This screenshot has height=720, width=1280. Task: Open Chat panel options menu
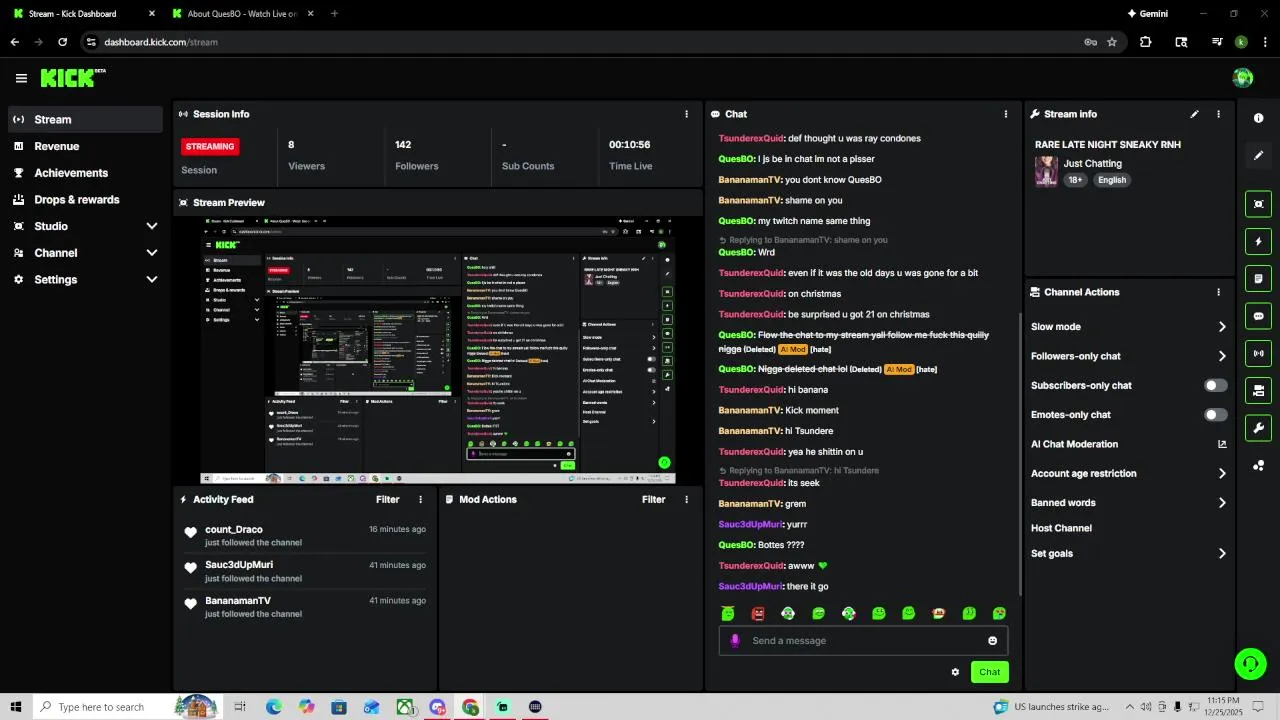(x=1005, y=114)
